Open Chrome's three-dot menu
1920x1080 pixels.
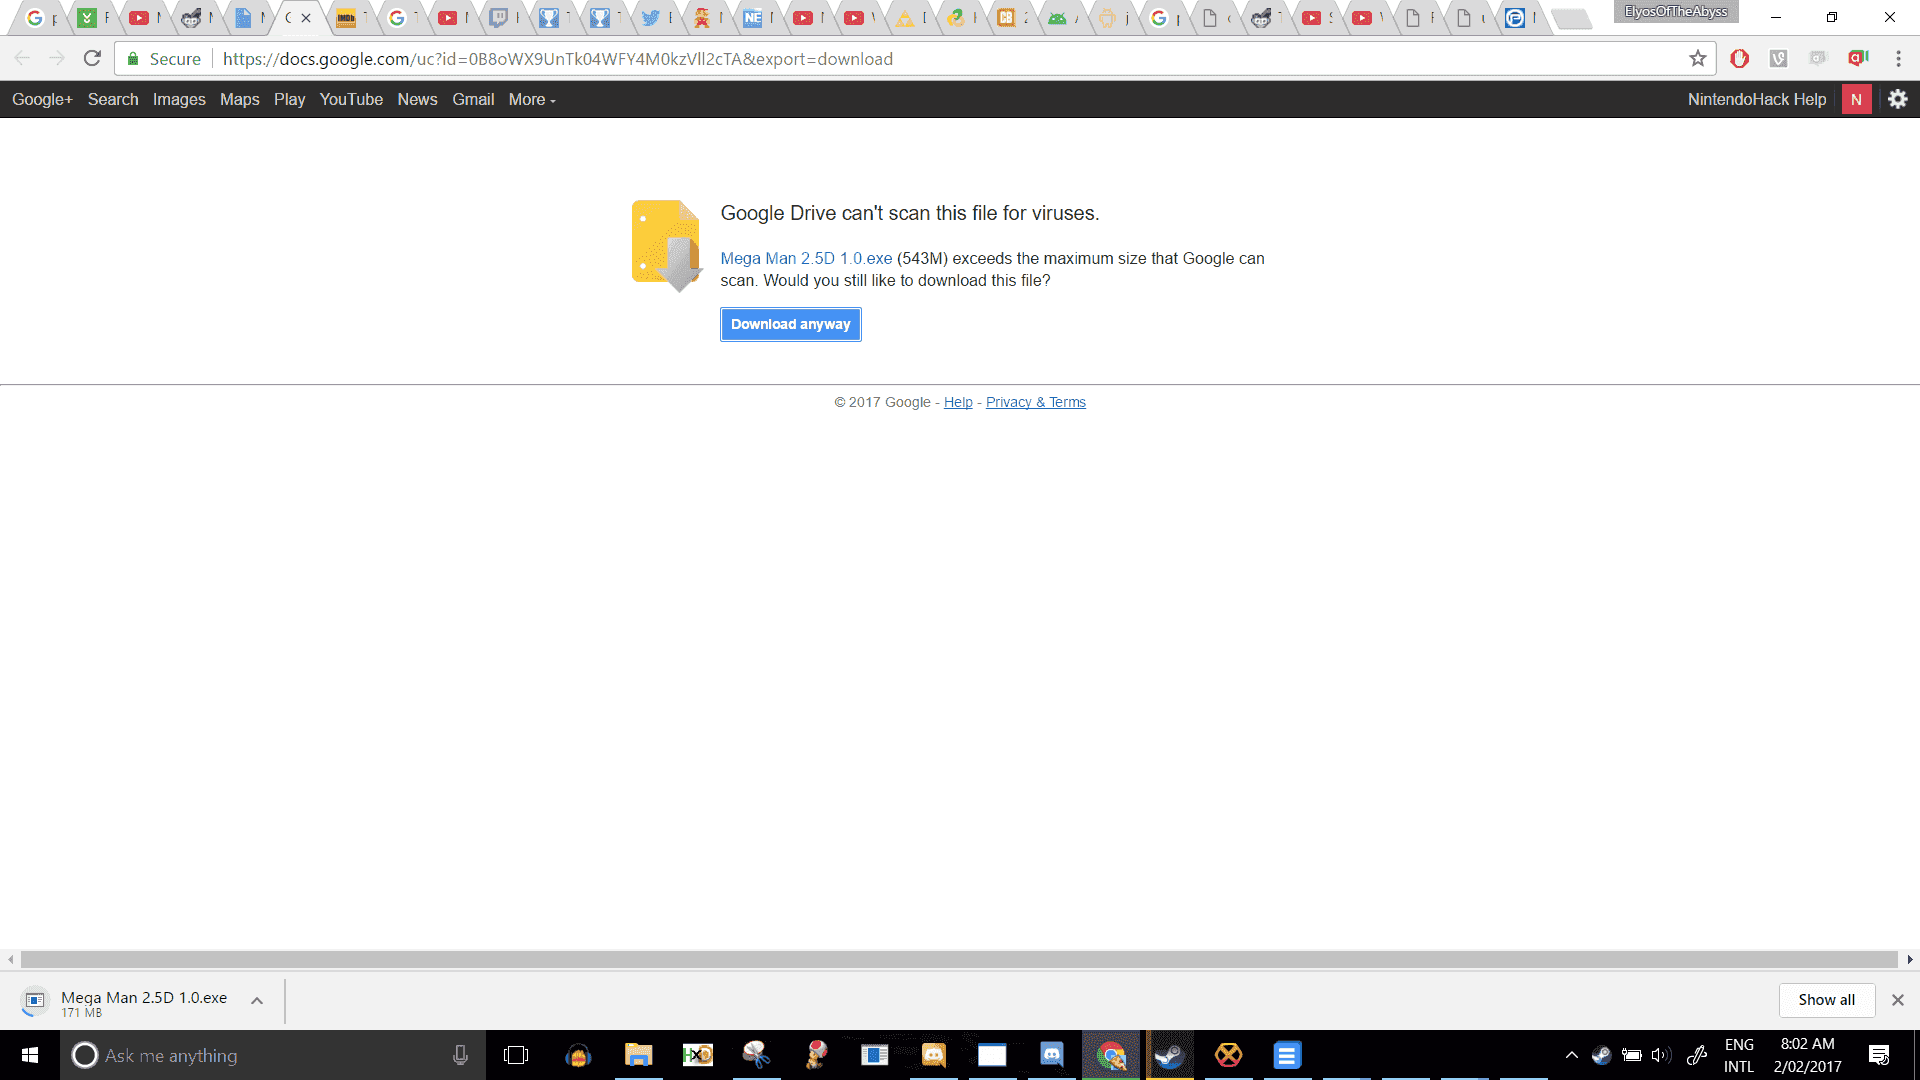tap(1898, 59)
